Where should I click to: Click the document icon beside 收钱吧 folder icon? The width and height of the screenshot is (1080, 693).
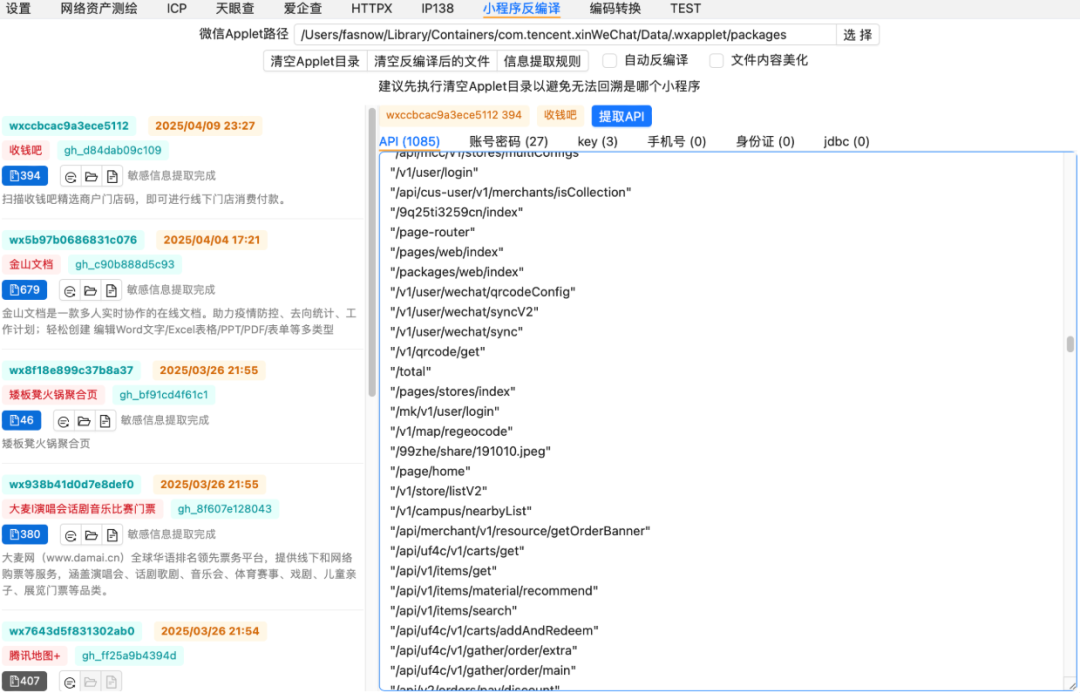click(x=112, y=176)
